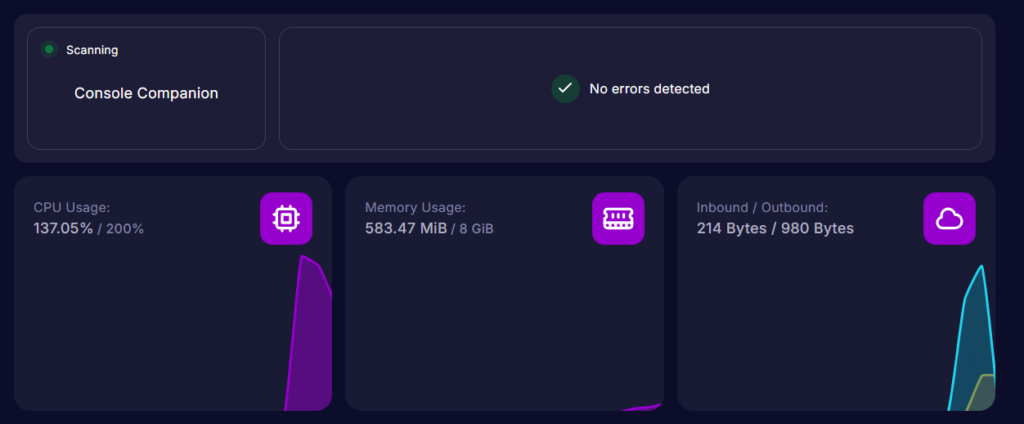The width and height of the screenshot is (1024, 424).
Task: Click the 214 Bytes / 980 Bytes value
Action: point(775,228)
